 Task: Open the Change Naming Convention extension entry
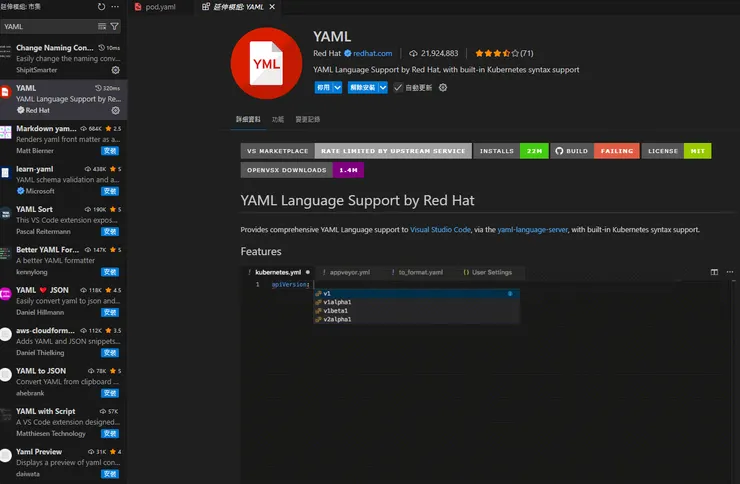64,59
